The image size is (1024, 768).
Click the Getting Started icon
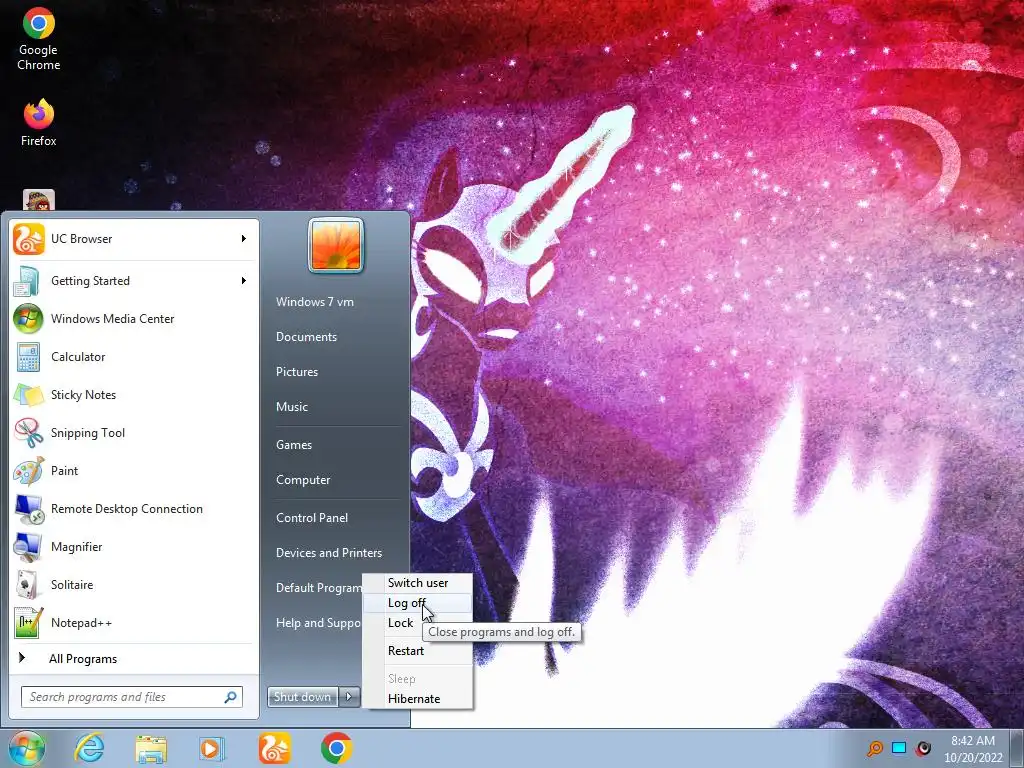click(29, 281)
